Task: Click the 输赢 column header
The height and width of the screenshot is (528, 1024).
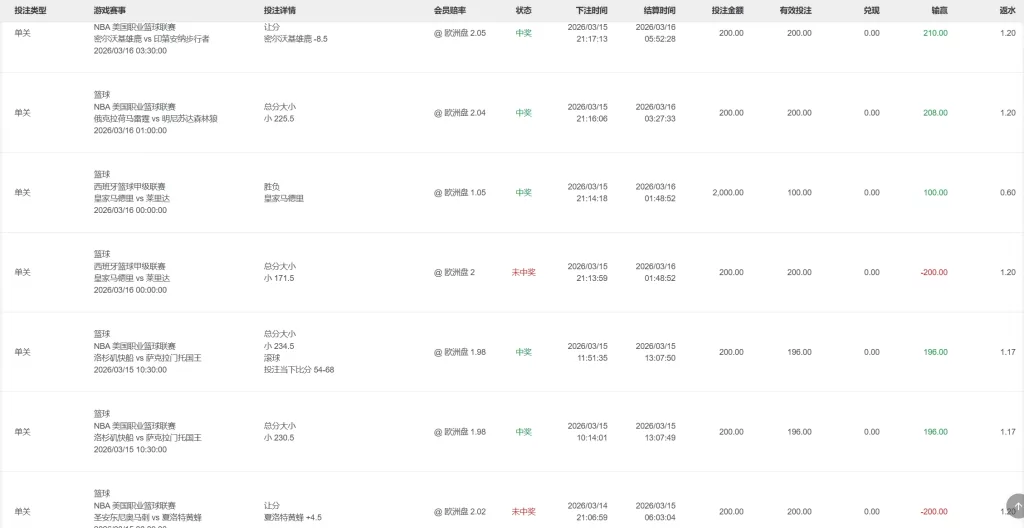Action: coord(939,10)
